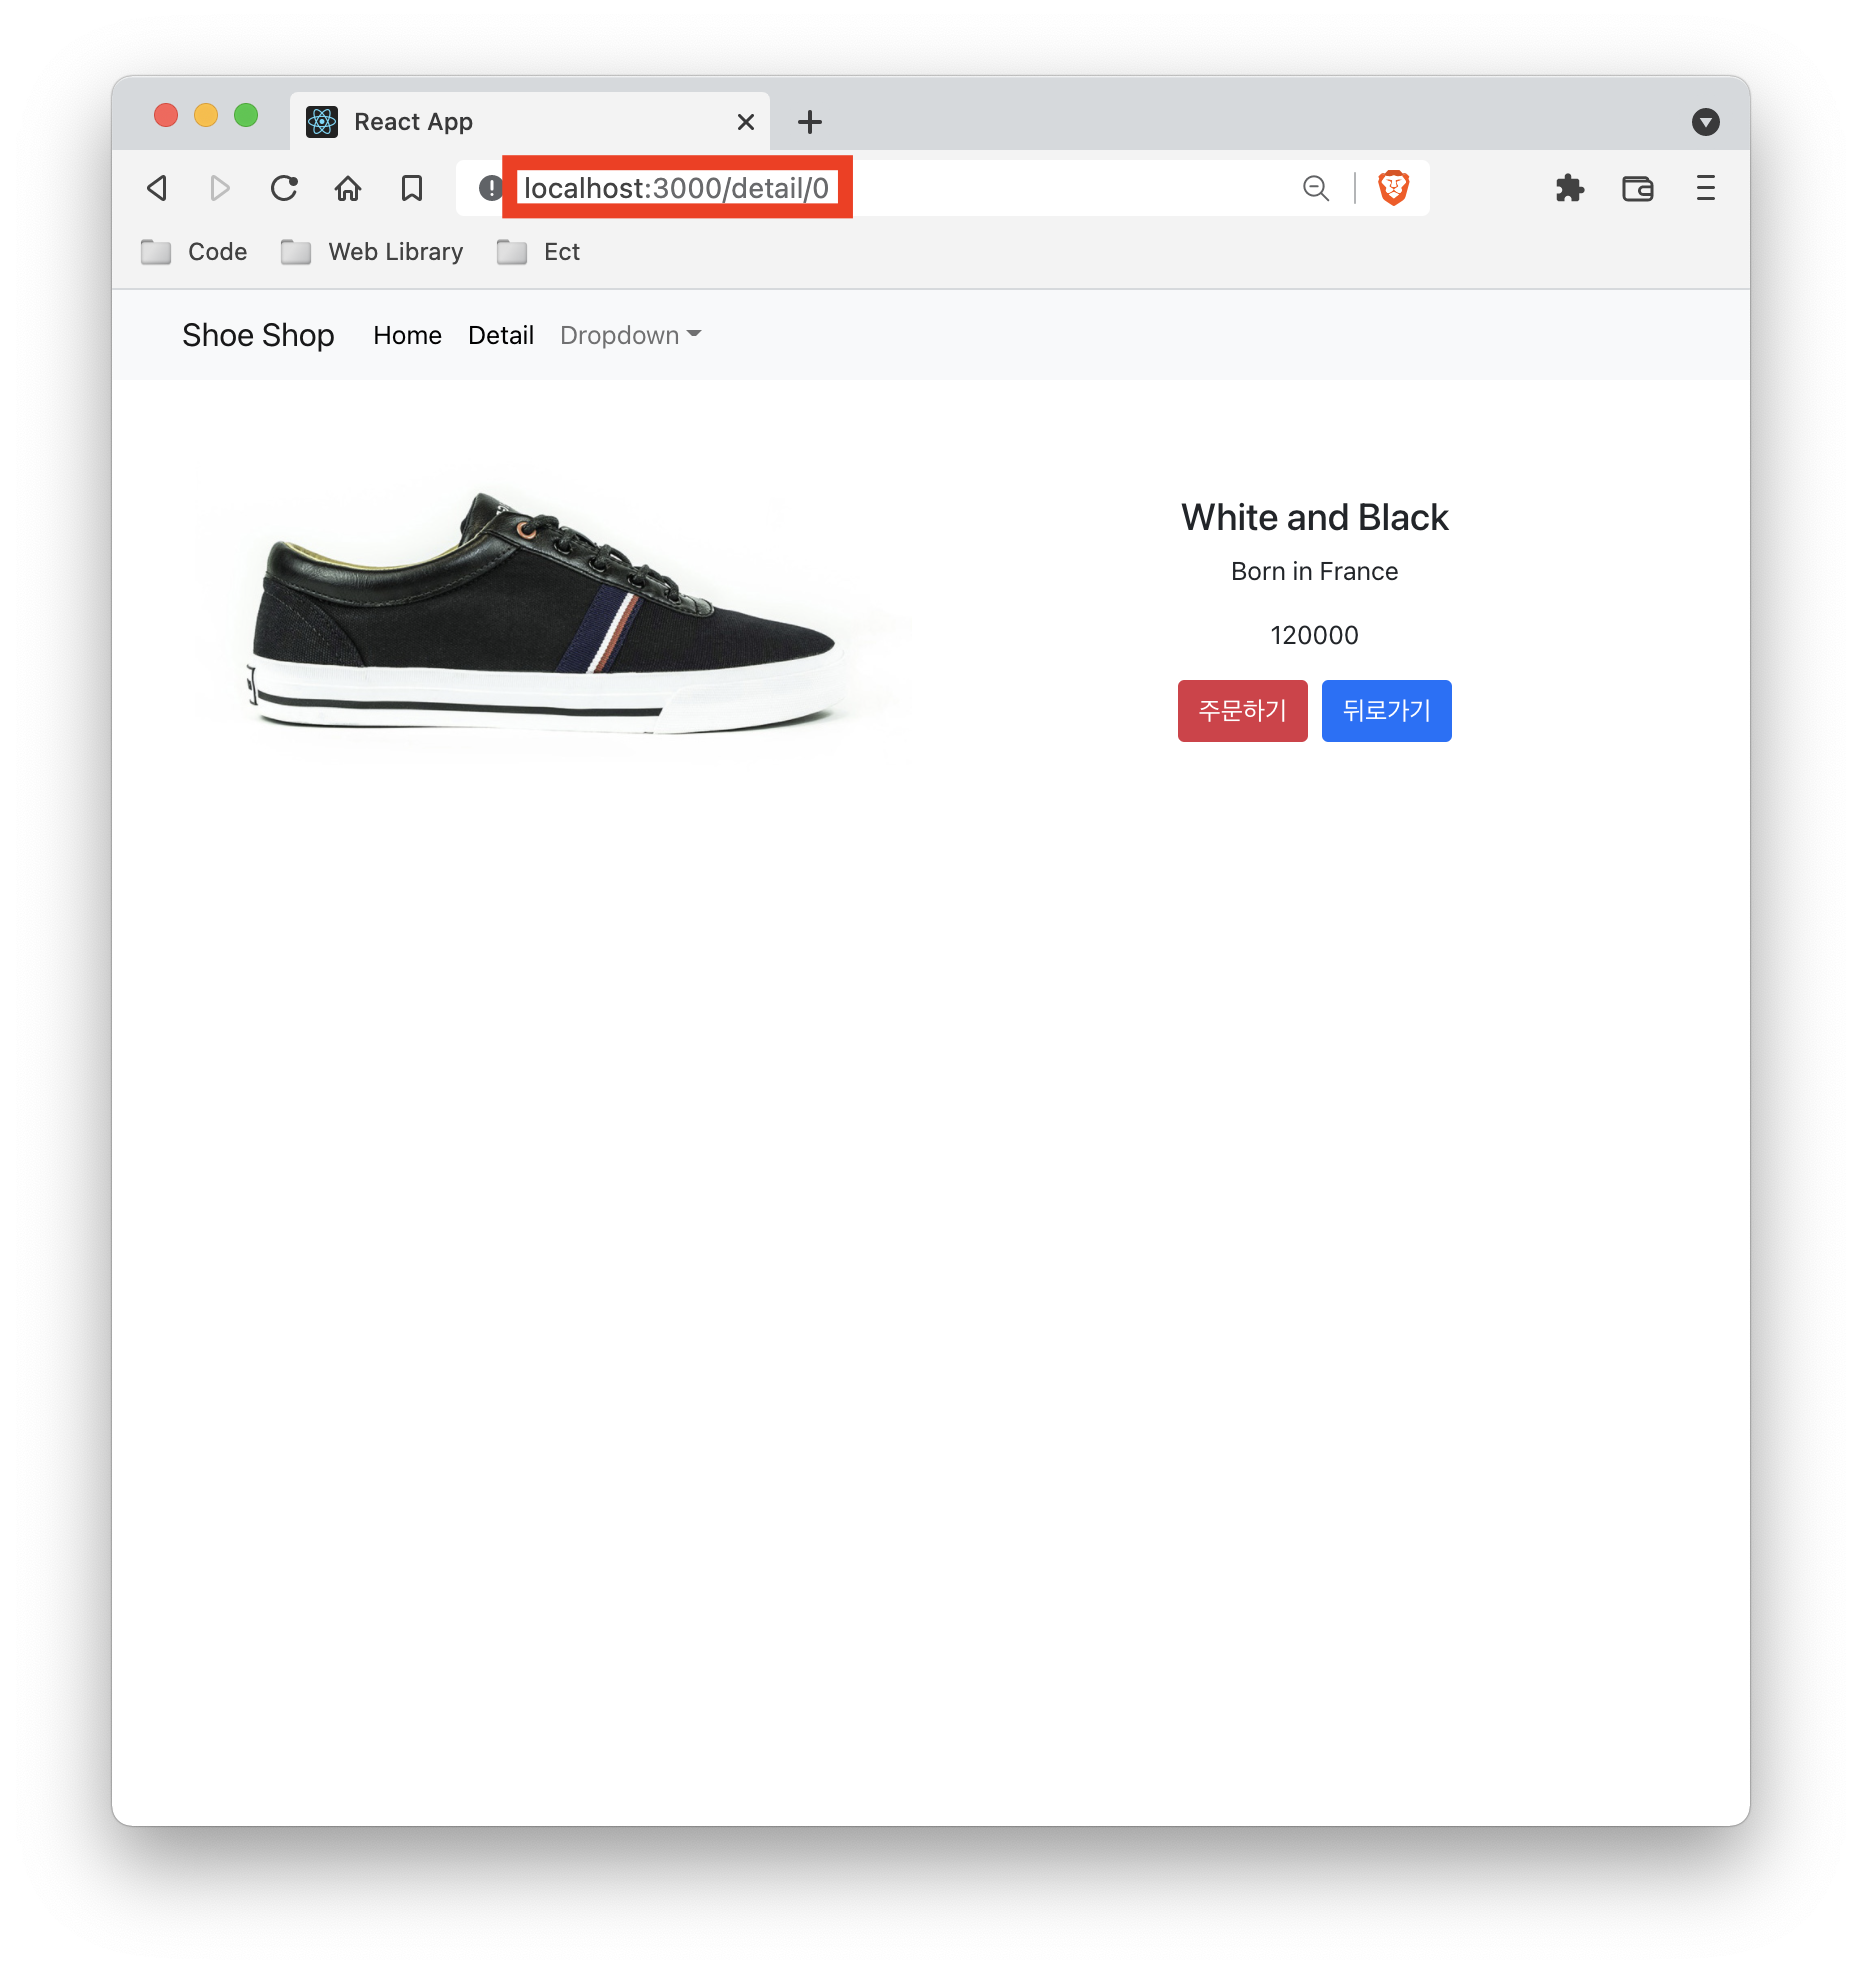Expand the Dropdown navbar menu
The image size is (1862, 1974).
[x=630, y=335]
